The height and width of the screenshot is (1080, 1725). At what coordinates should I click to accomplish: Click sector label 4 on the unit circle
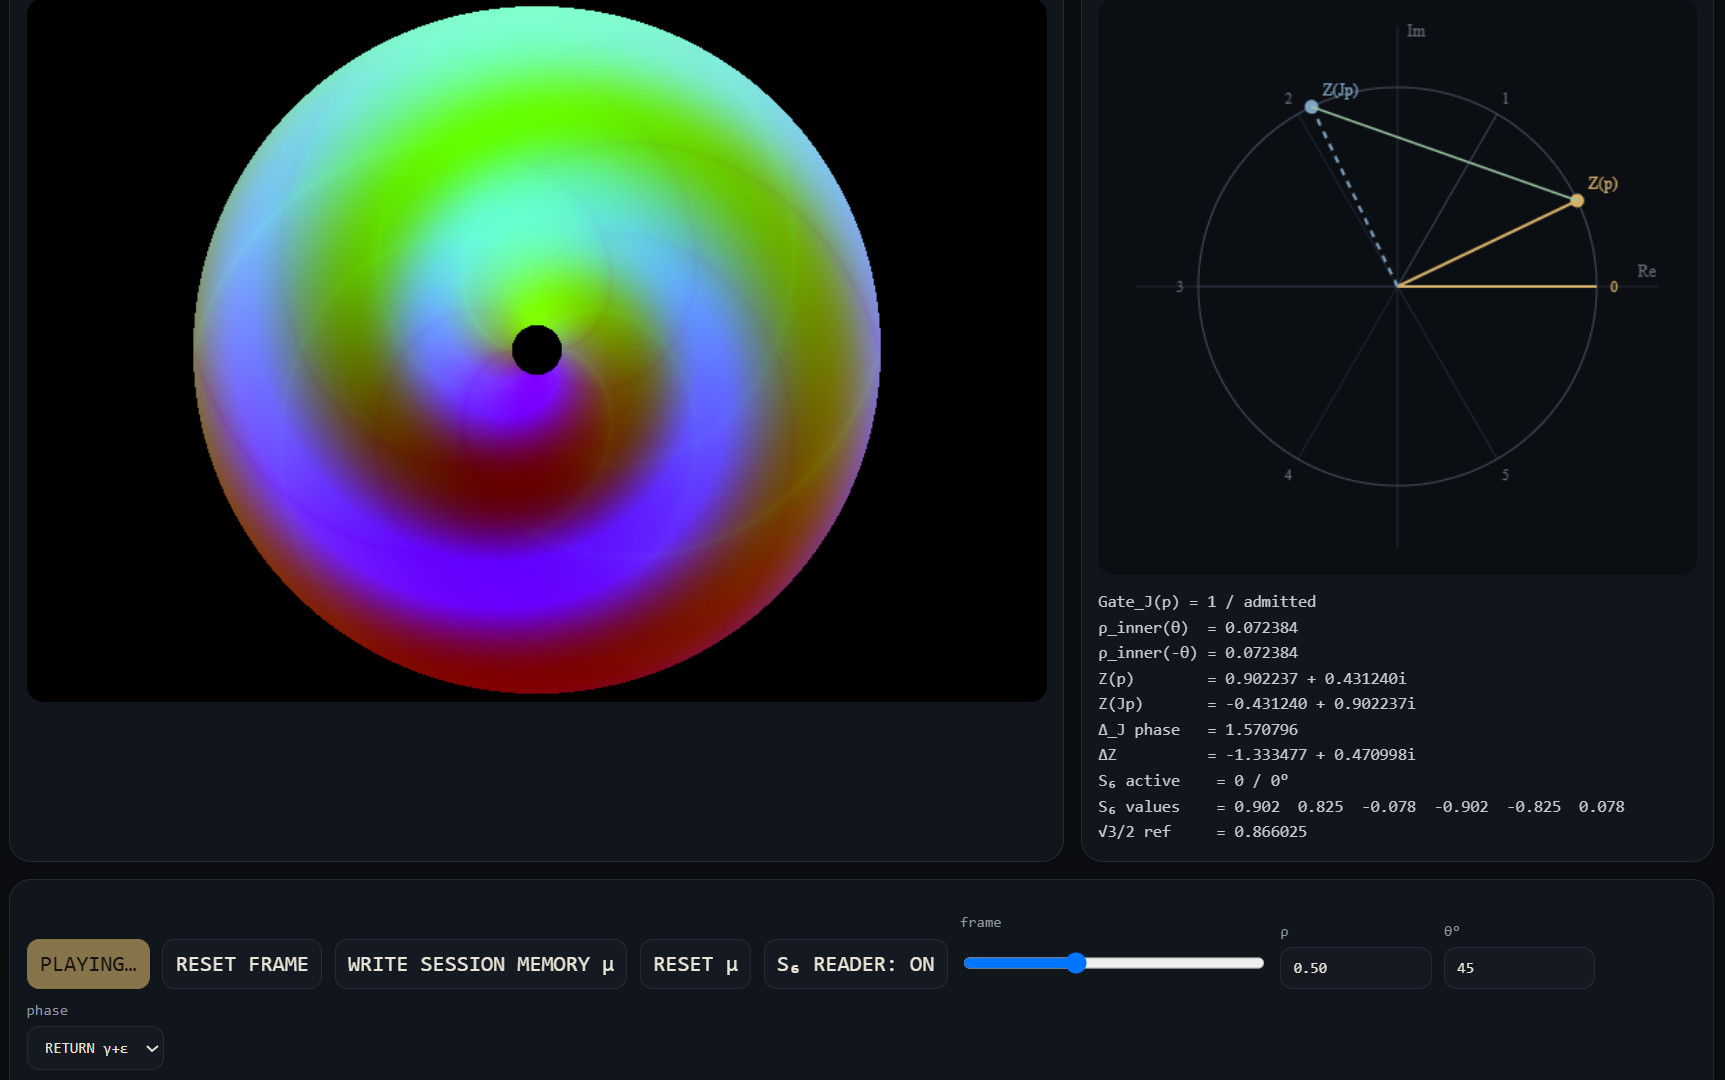coord(1288,475)
